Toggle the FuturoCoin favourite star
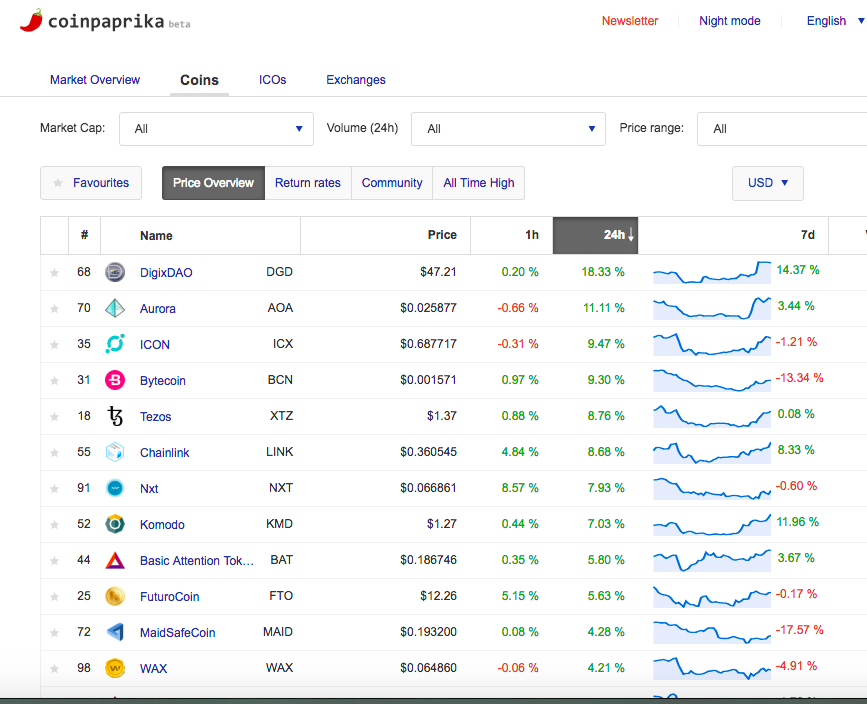Image resolution: width=867 pixels, height=704 pixels. (x=54, y=597)
